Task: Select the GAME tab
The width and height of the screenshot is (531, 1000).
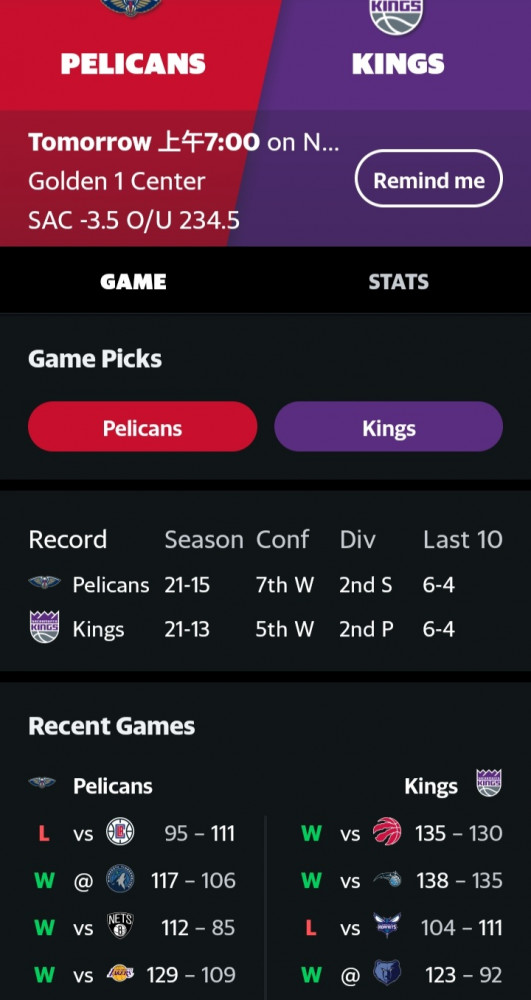Action: click(133, 281)
